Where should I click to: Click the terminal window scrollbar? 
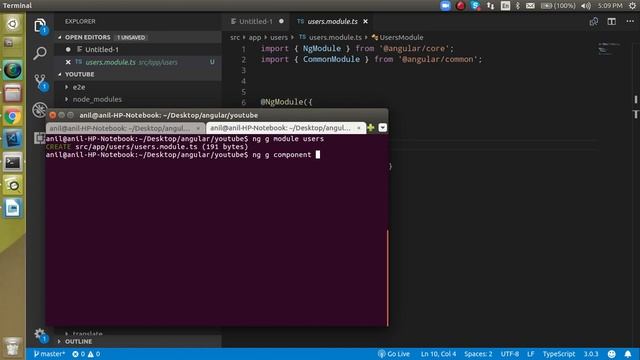point(387,278)
